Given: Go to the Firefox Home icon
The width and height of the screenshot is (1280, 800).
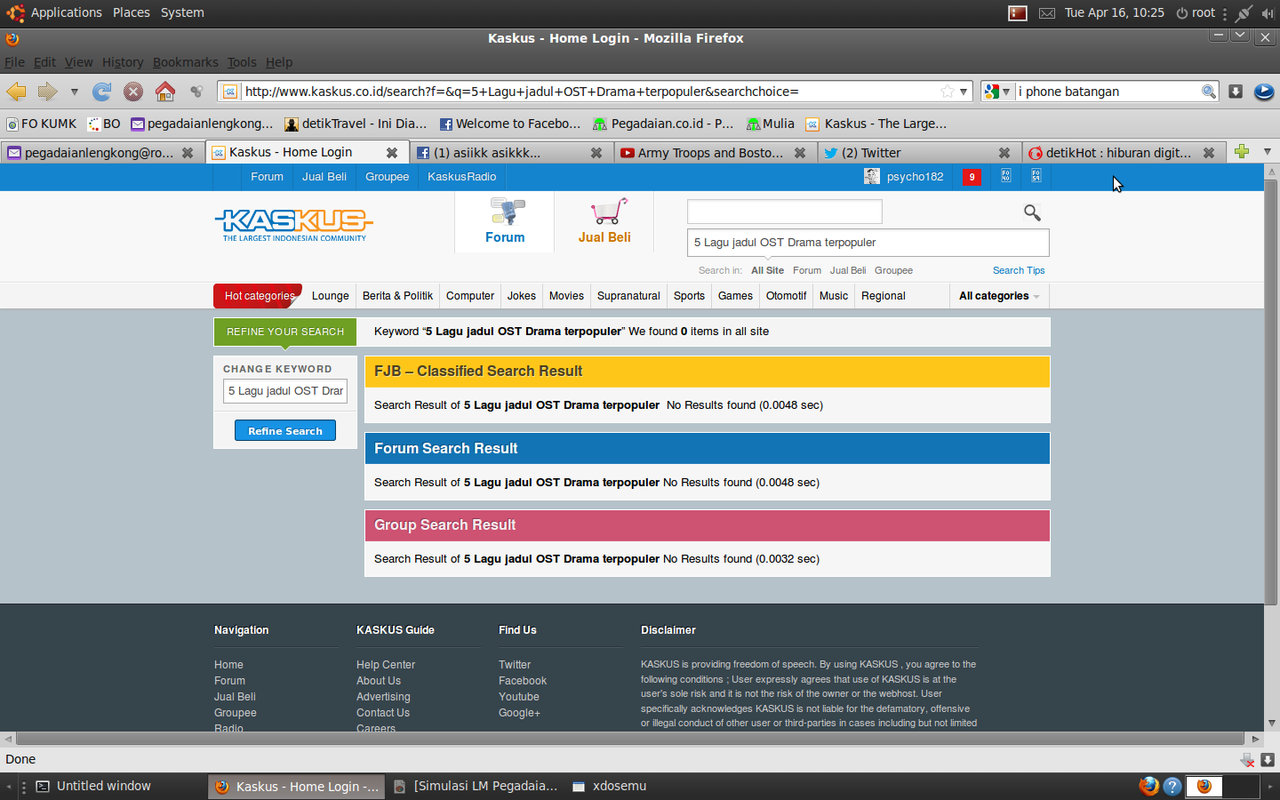Looking at the screenshot, I should (x=165, y=91).
